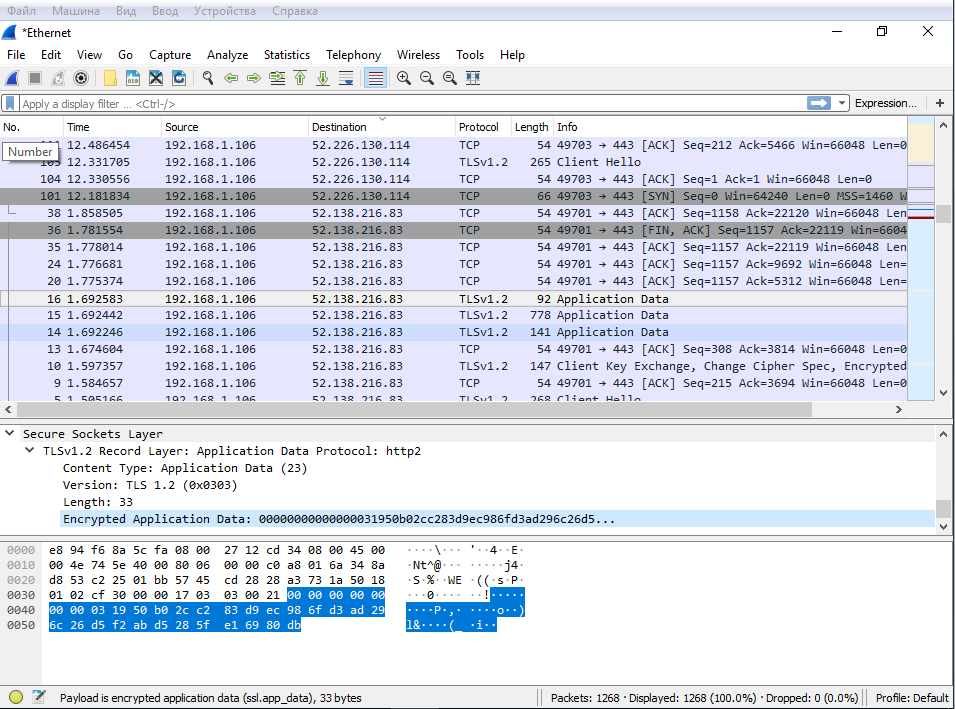This screenshot has width=955, height=709.
Task: Select Version: TLS 1.2 line
Action: click(150, 485)
